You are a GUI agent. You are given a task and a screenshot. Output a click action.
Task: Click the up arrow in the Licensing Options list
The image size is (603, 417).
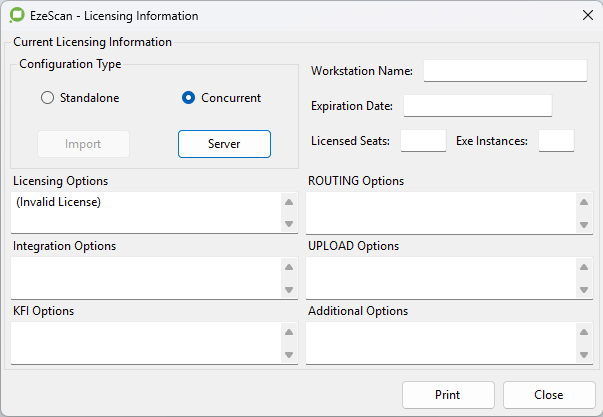(x=289, y=202)
